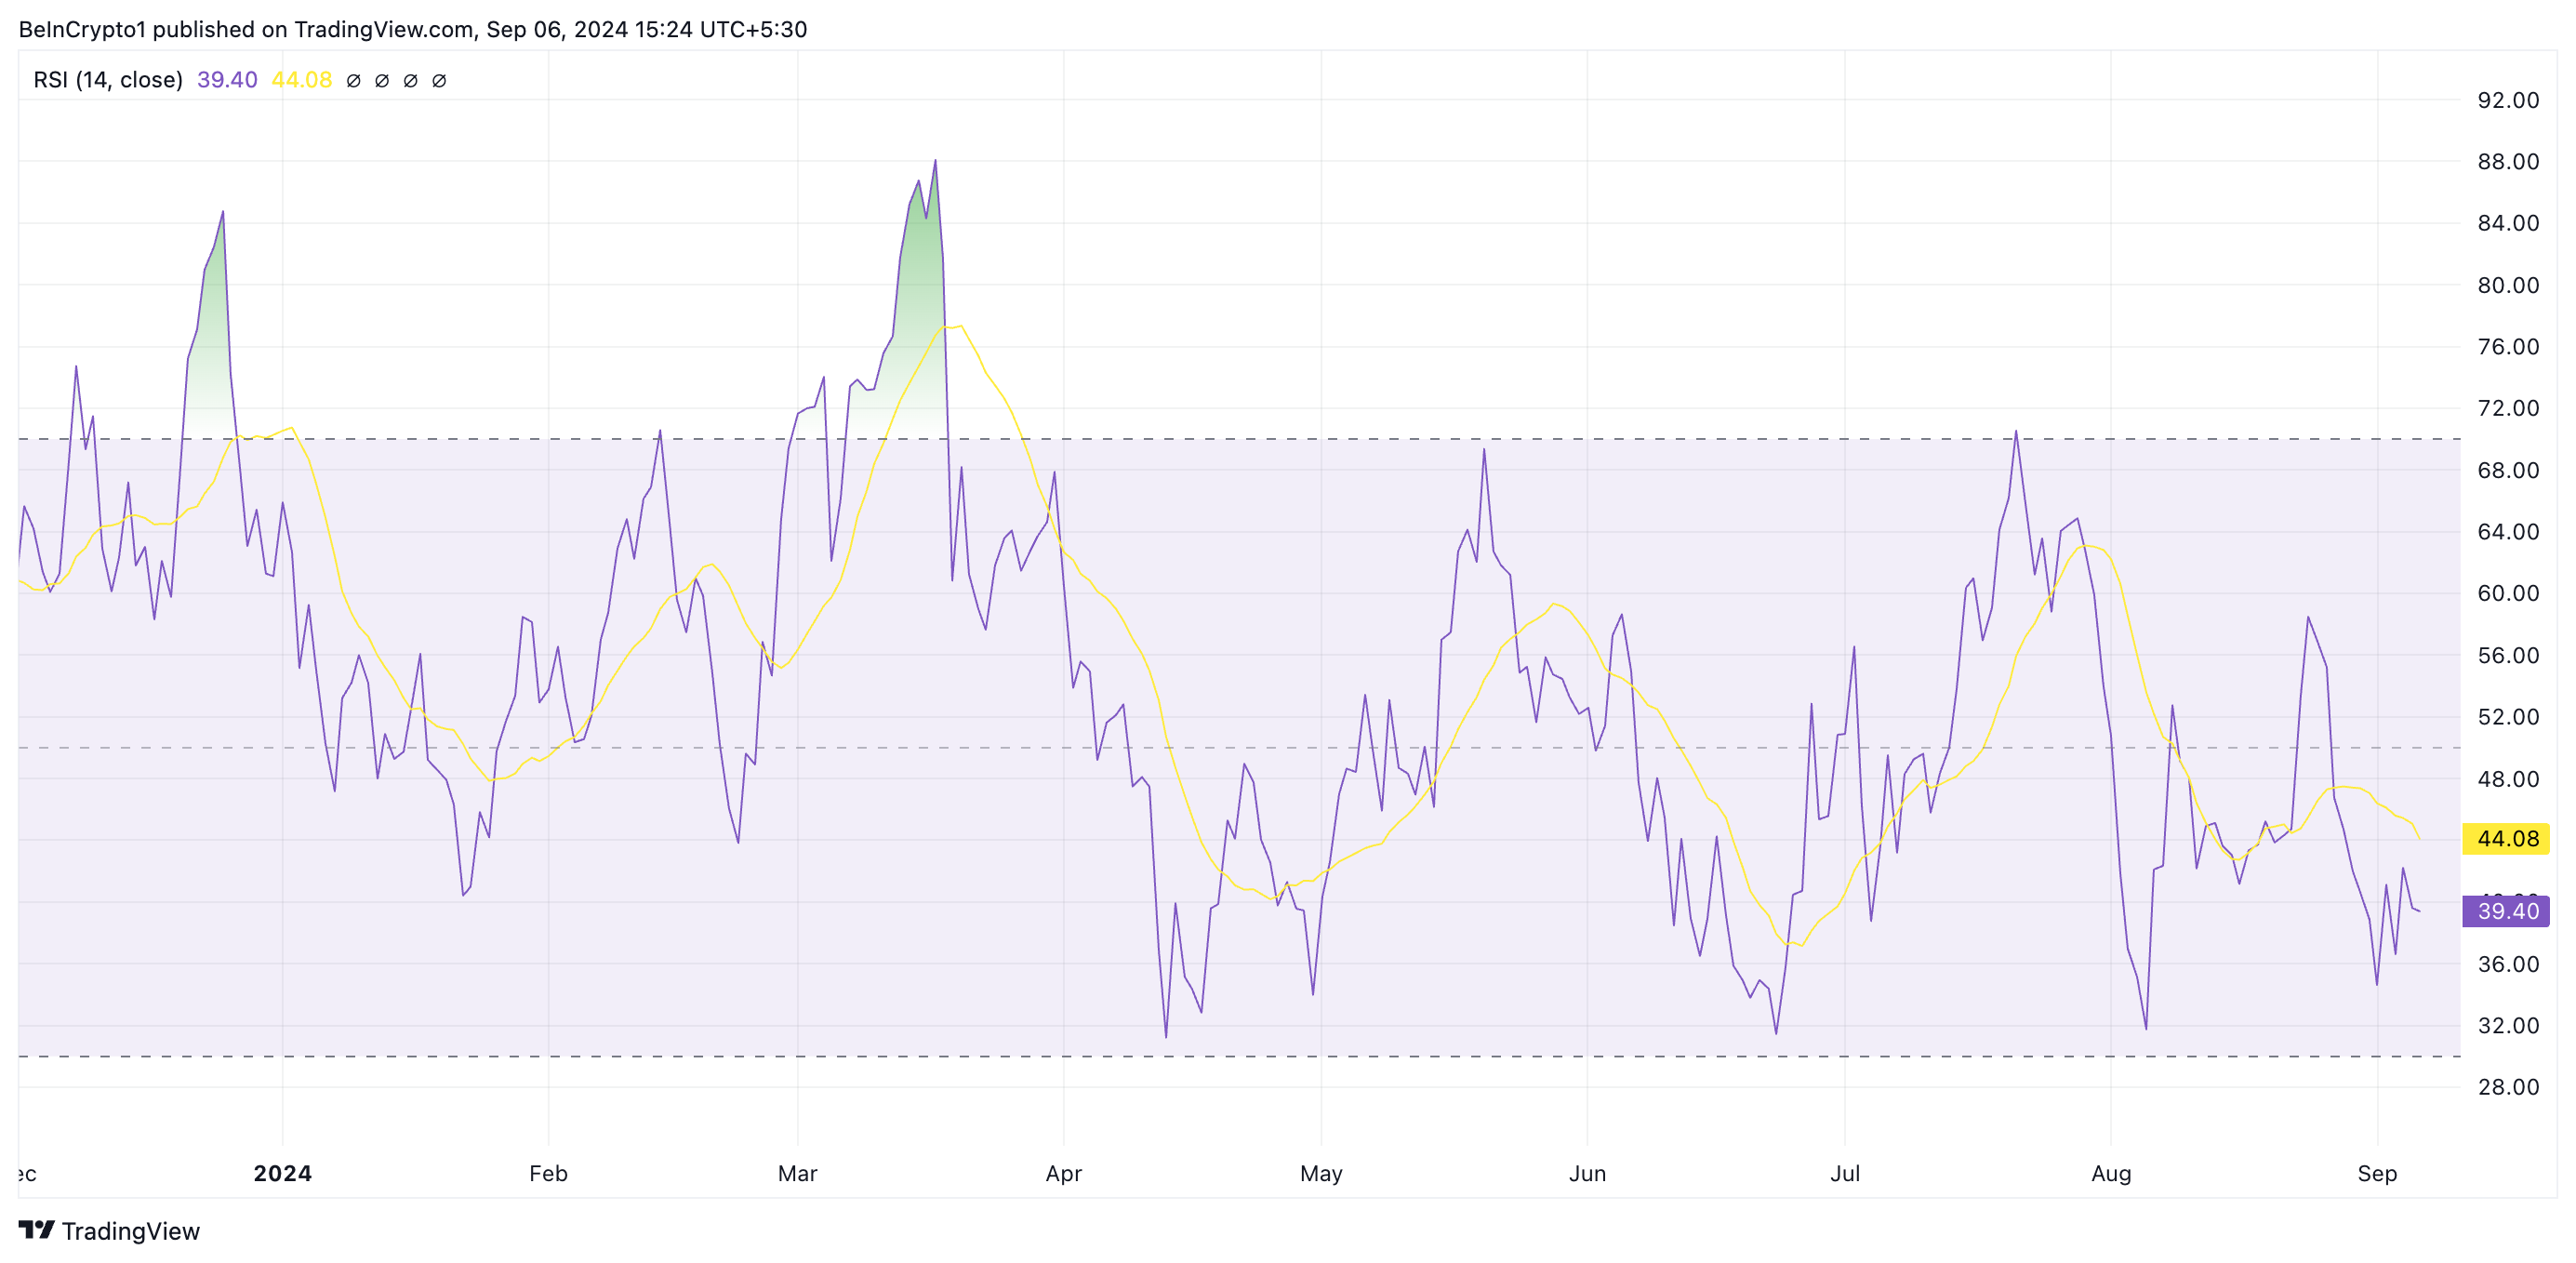Click the first ∅ symbol after 44.08
The image size is (2576, 1263).
point(353,81)
